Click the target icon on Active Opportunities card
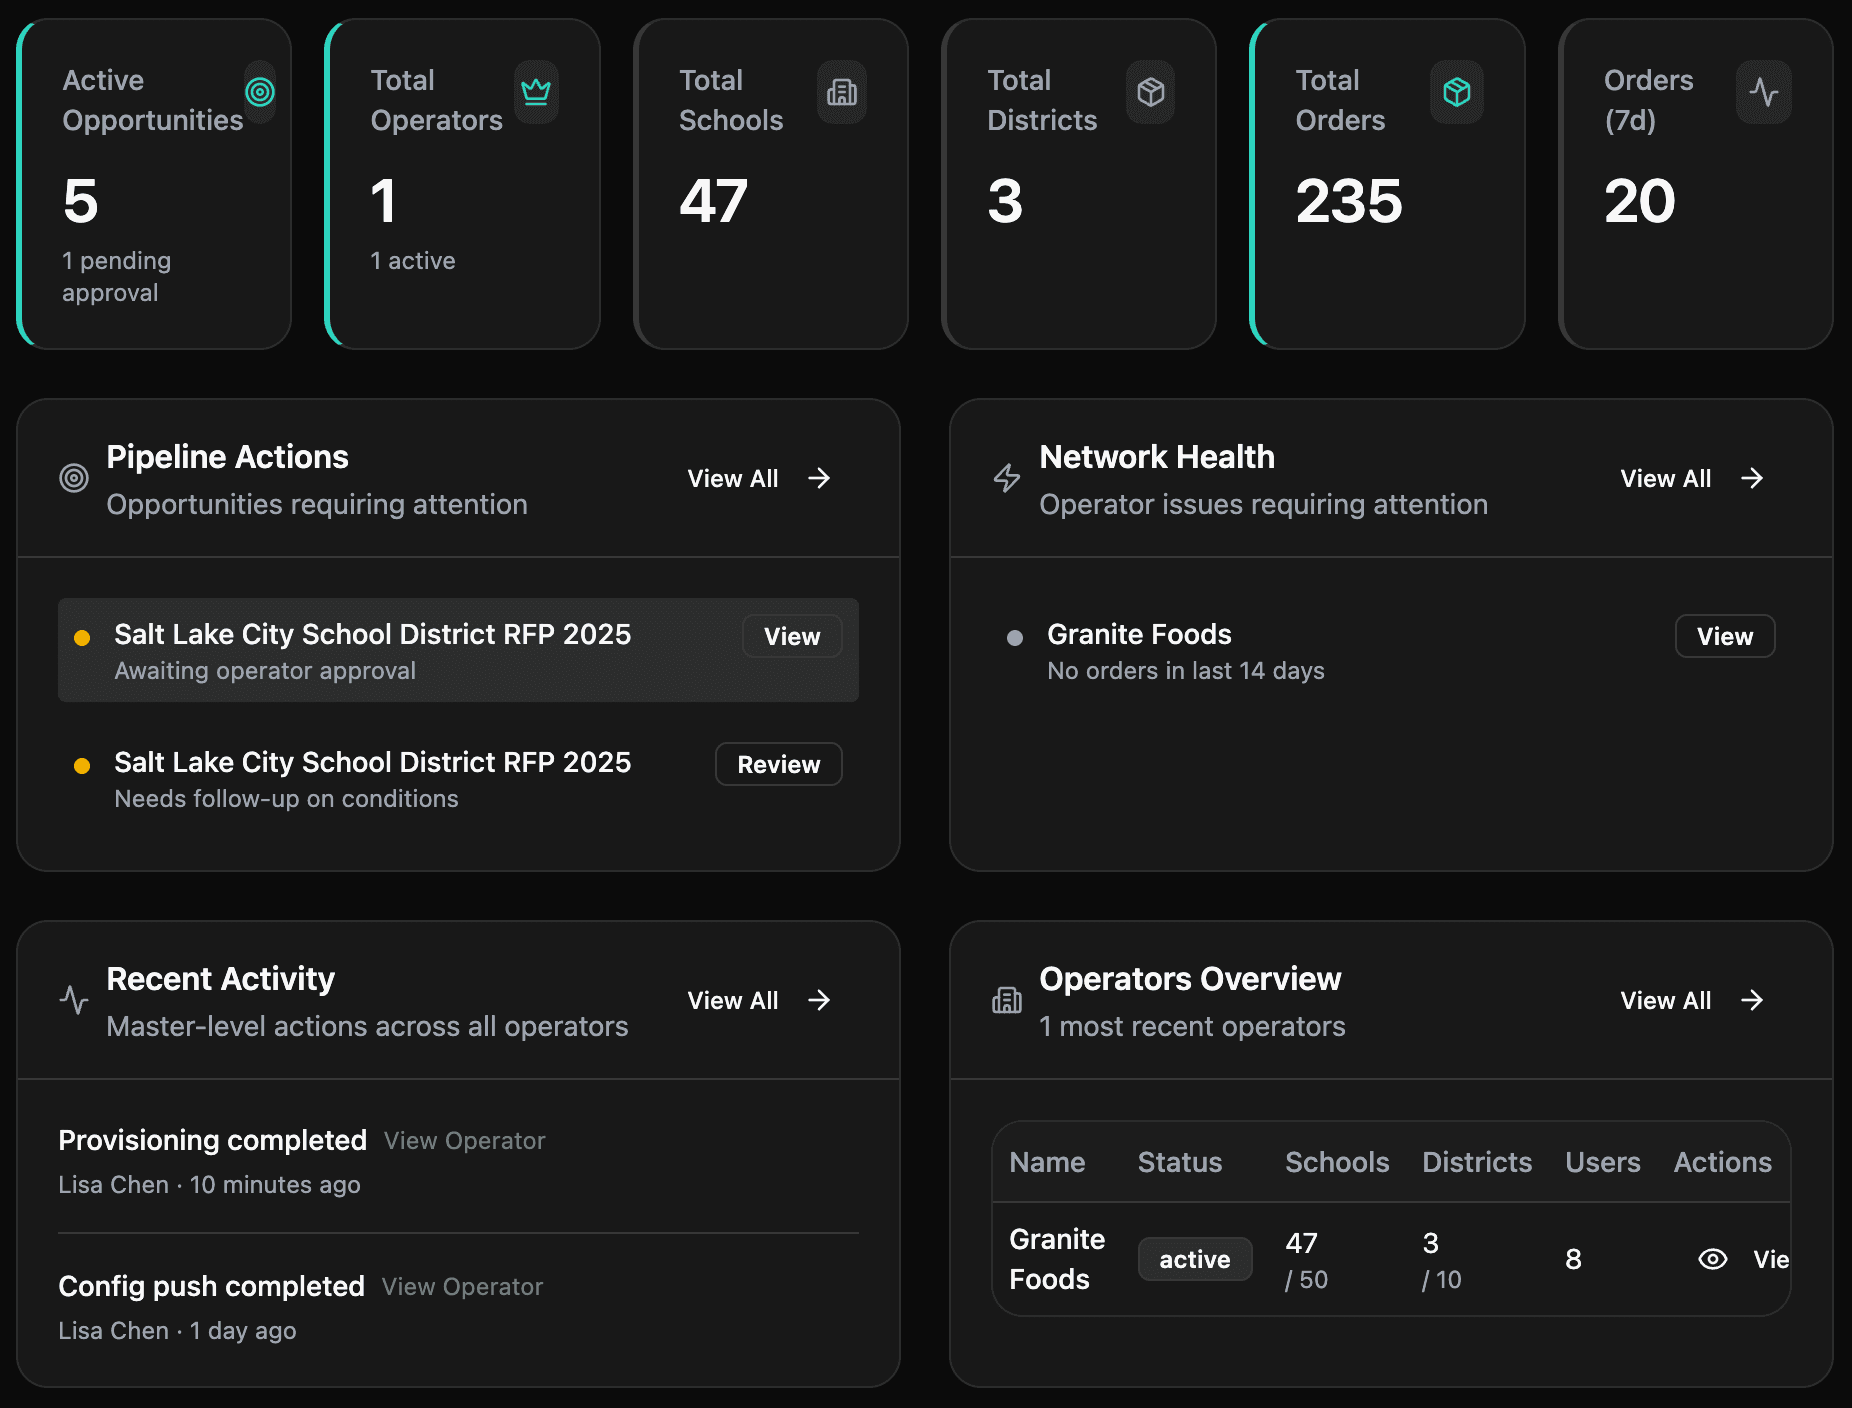Viewport: 1852px width, 1408px height. (x=261, y=91)
